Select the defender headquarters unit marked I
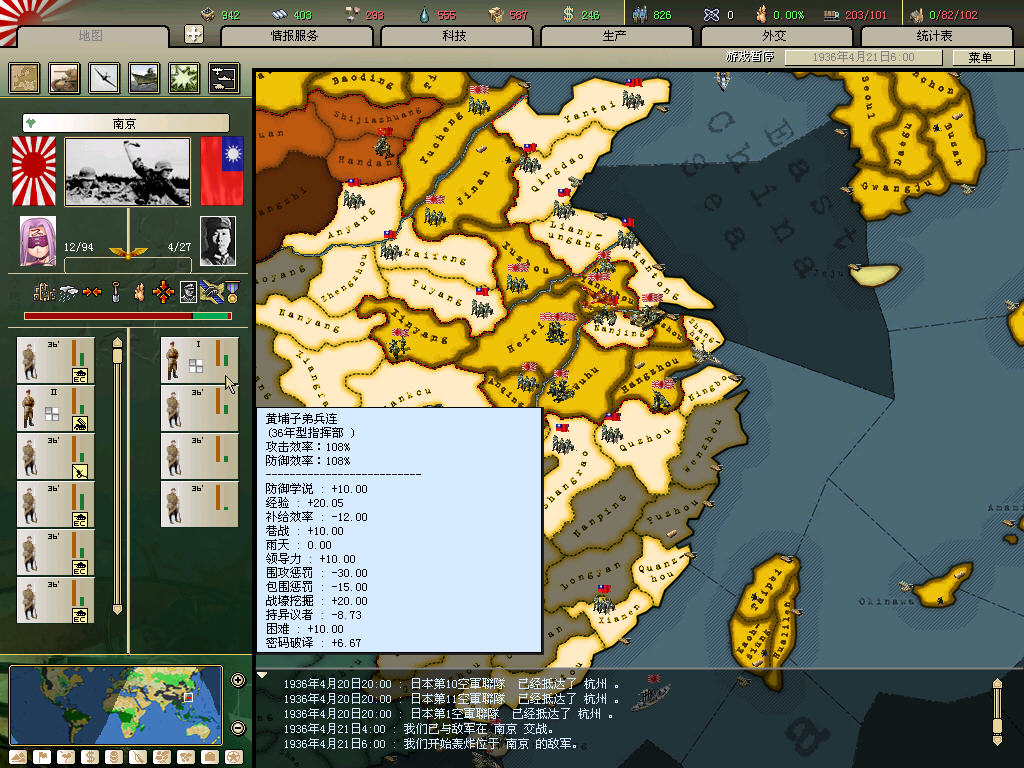Image resolution: width=1024 pixels, height=768 pixels. pos(200,360)
